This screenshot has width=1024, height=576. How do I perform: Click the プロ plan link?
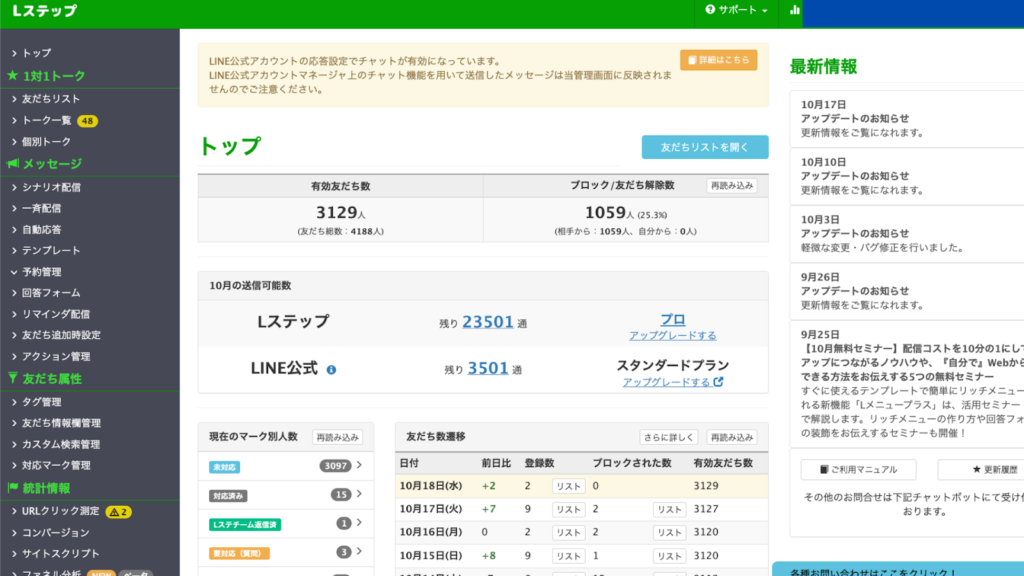tap(673, 319)
